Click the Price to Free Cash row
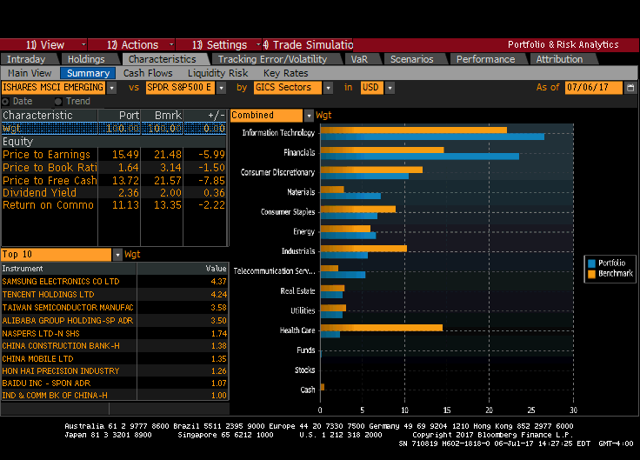Screen dimensions: 640x460 pos(114,180)
